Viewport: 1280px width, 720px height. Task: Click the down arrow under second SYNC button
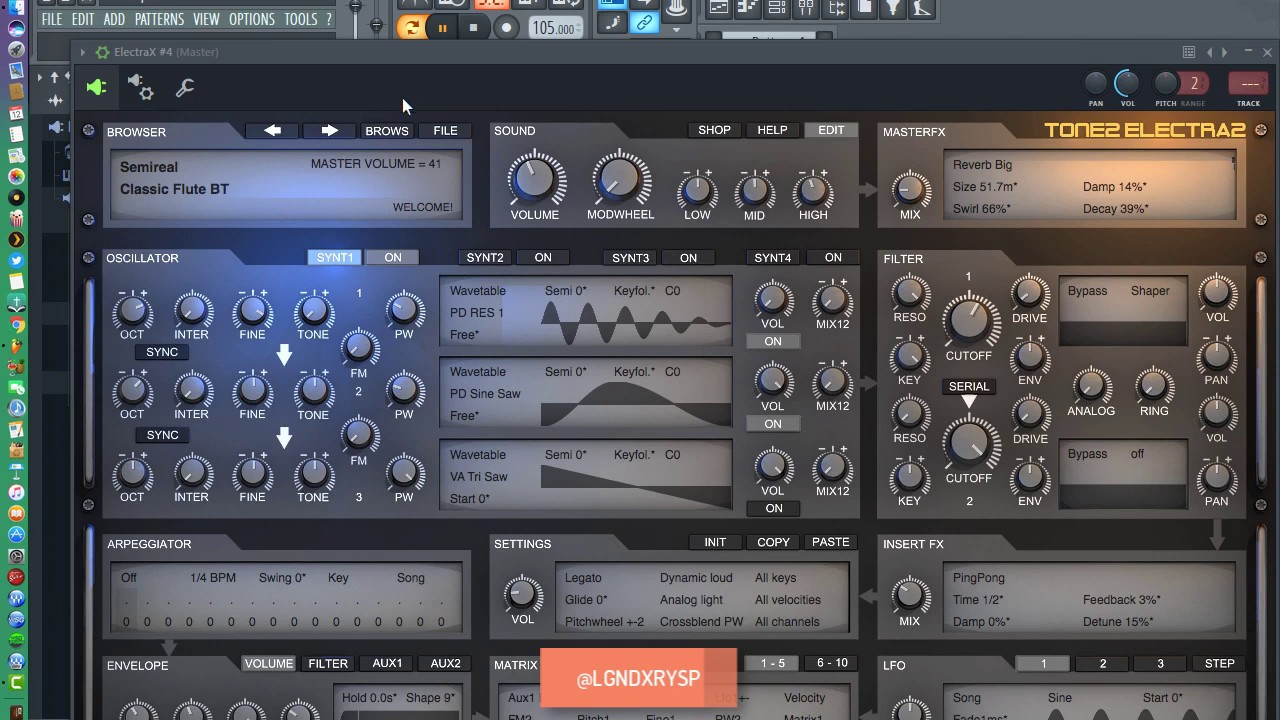[x=284, y=437]
